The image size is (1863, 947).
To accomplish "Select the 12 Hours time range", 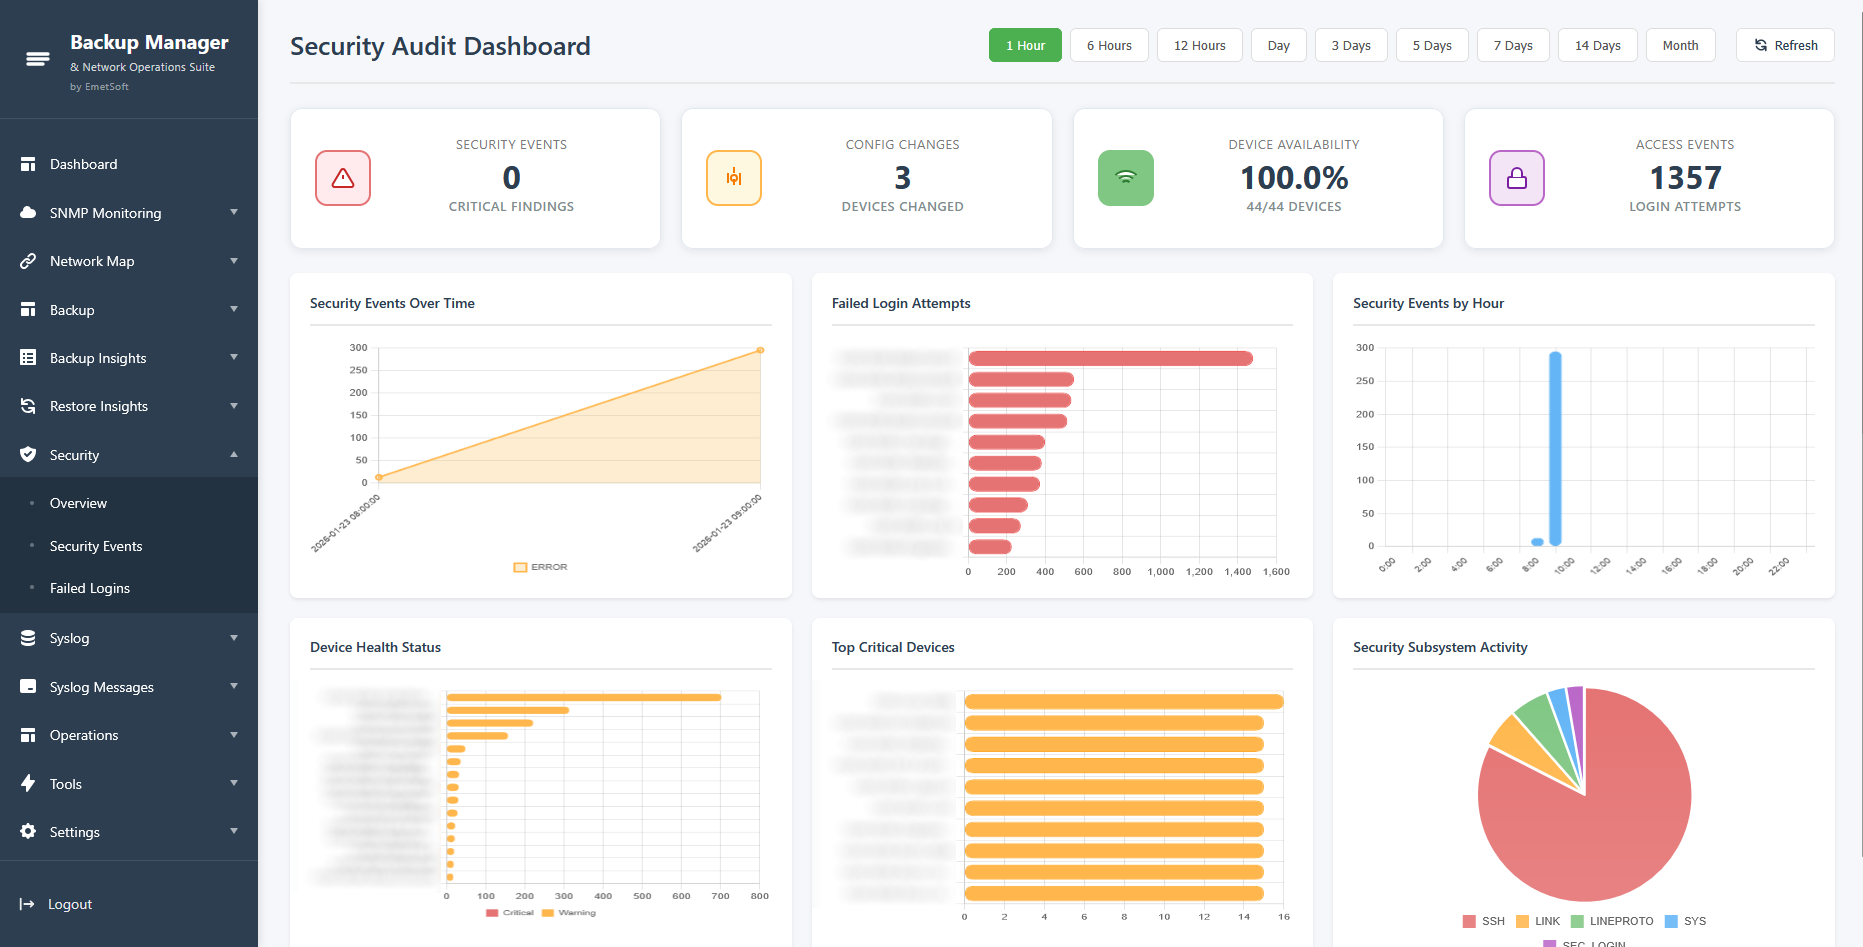I will tap(1200, 45).
